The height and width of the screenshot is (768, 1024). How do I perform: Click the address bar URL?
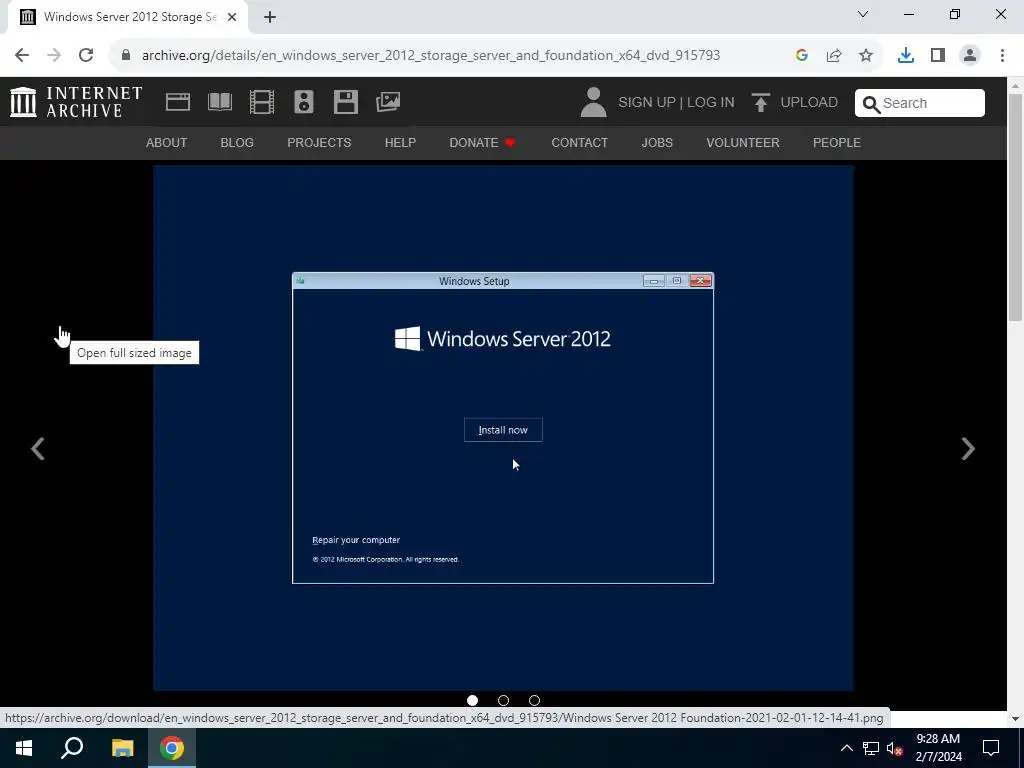click(431, 55)
